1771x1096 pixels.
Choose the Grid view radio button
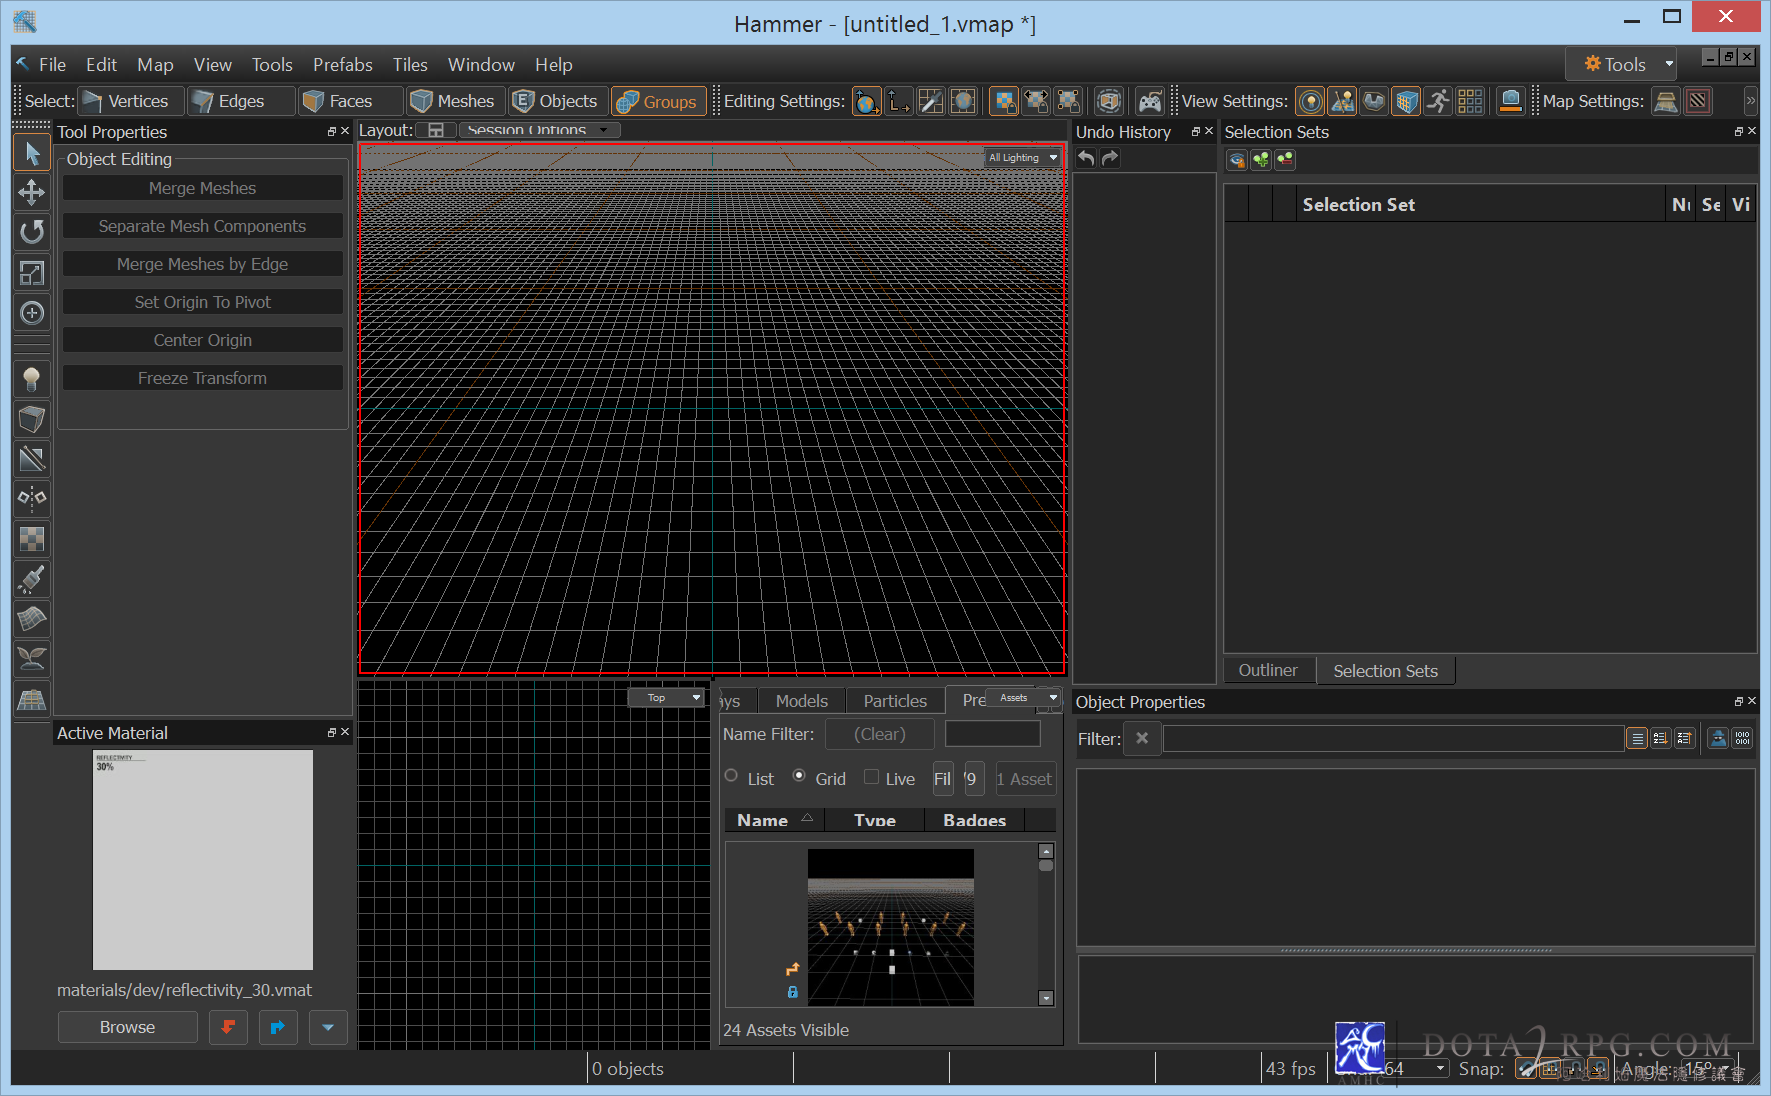click(x=799, y=776)
